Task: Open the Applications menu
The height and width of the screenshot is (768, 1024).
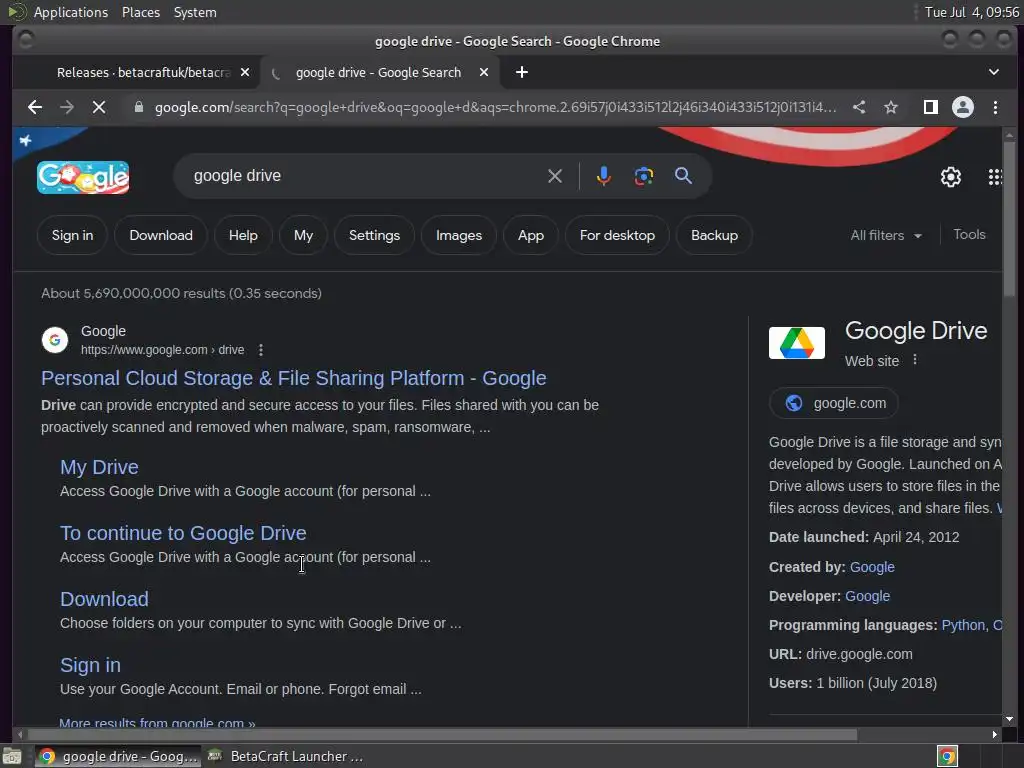Action: [71, 12]
